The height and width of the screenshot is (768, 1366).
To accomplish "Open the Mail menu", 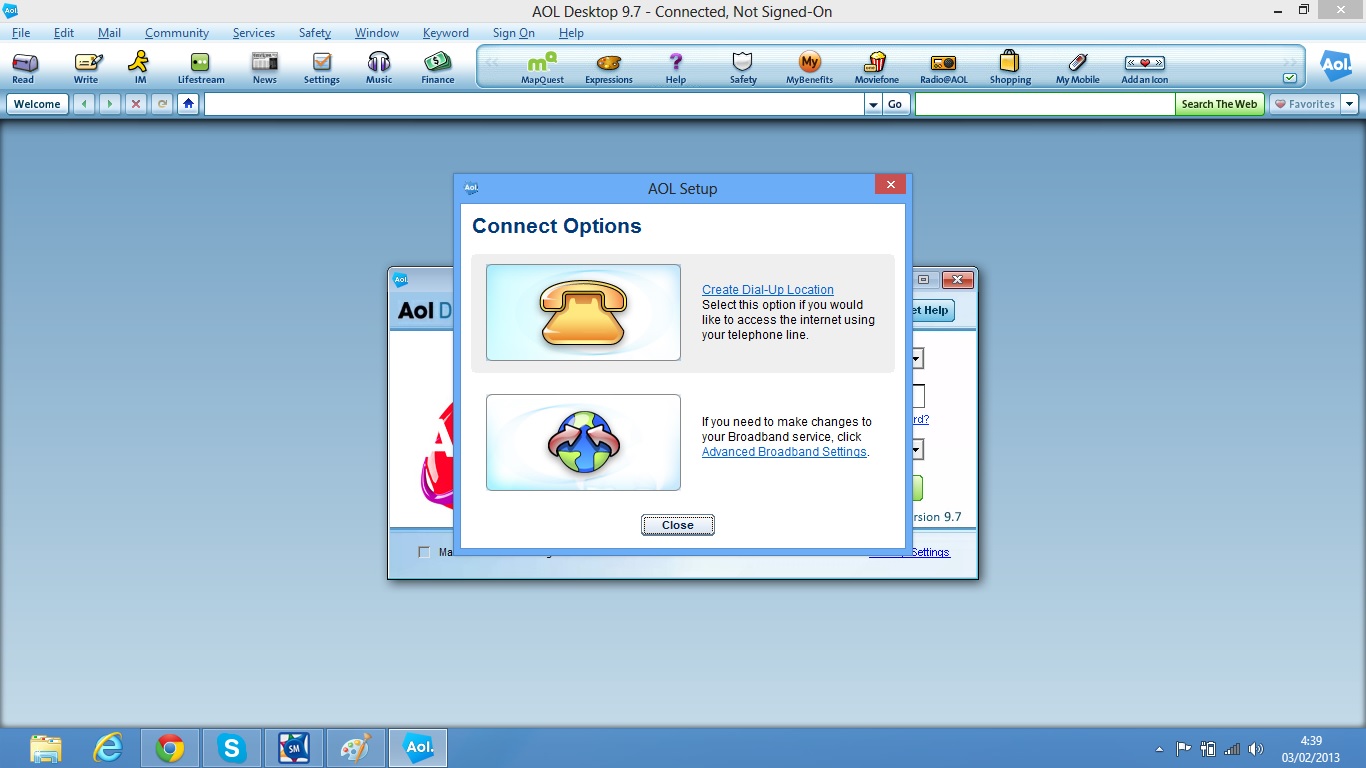I will point(109,33).
